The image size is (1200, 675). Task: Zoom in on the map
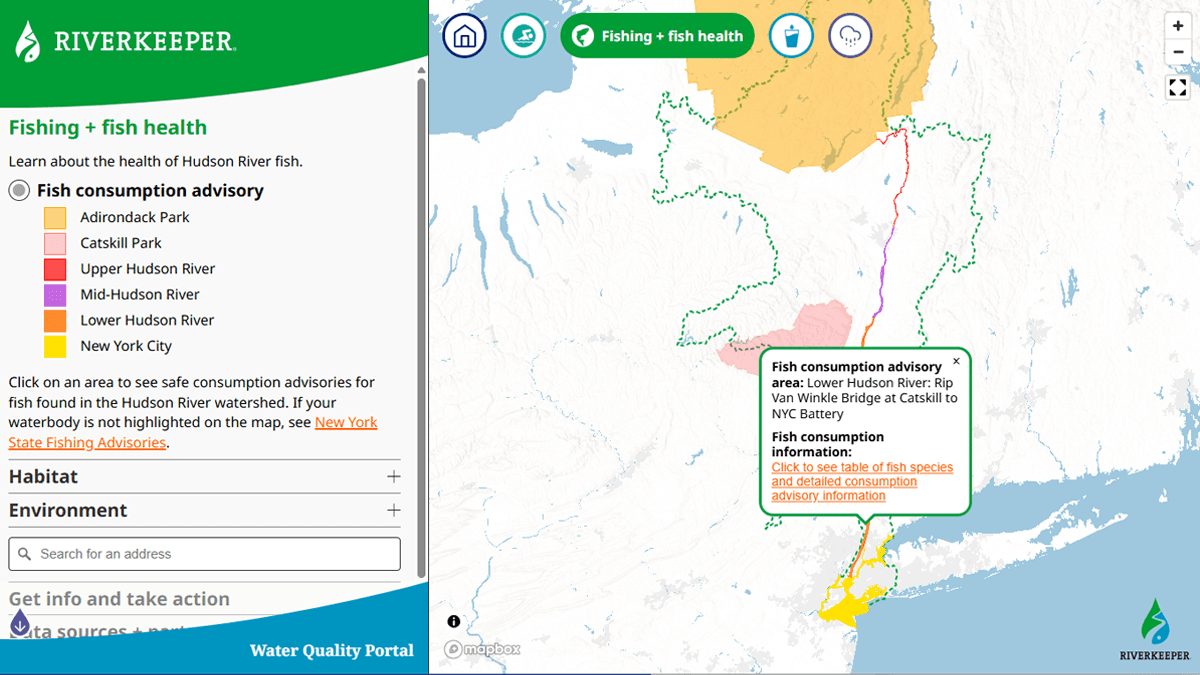[1178, 27]
